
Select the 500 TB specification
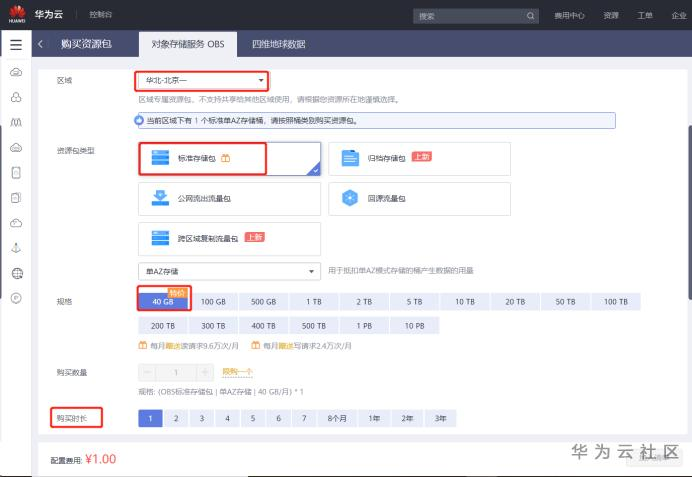(314, 326)
